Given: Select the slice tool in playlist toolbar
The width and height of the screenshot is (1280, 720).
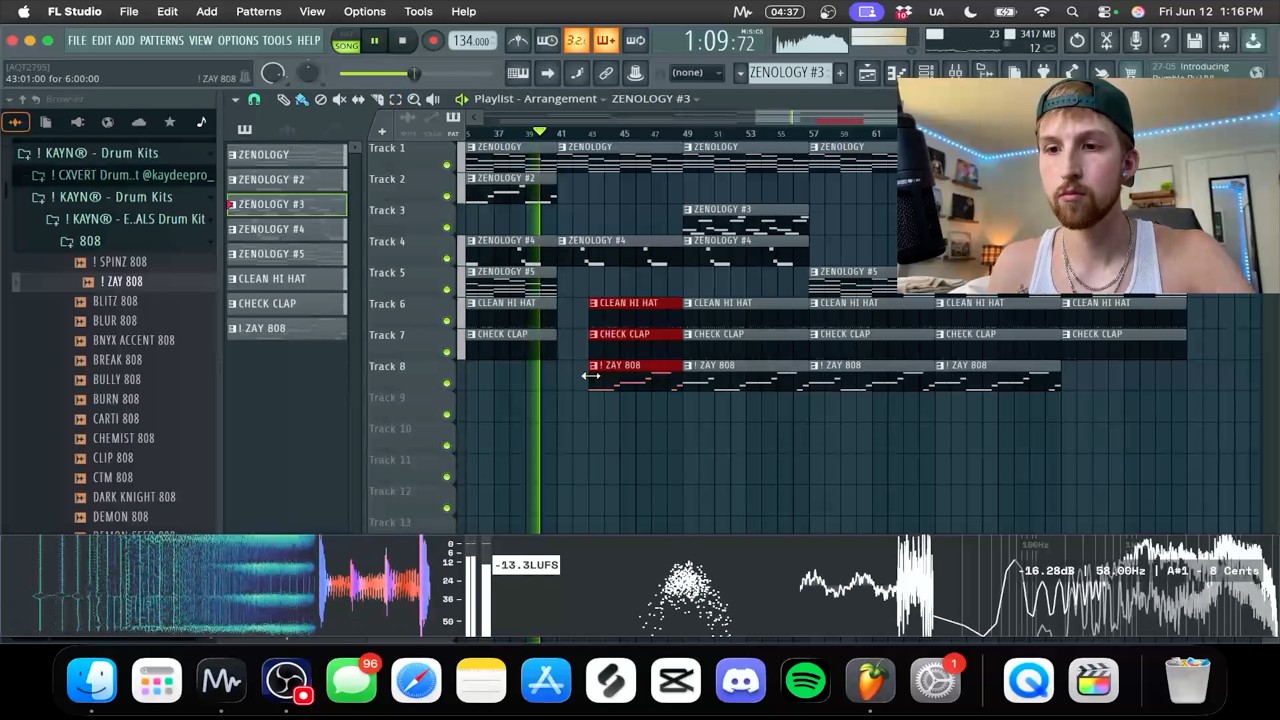Looking at the screenshot, I should coord(377,99).
